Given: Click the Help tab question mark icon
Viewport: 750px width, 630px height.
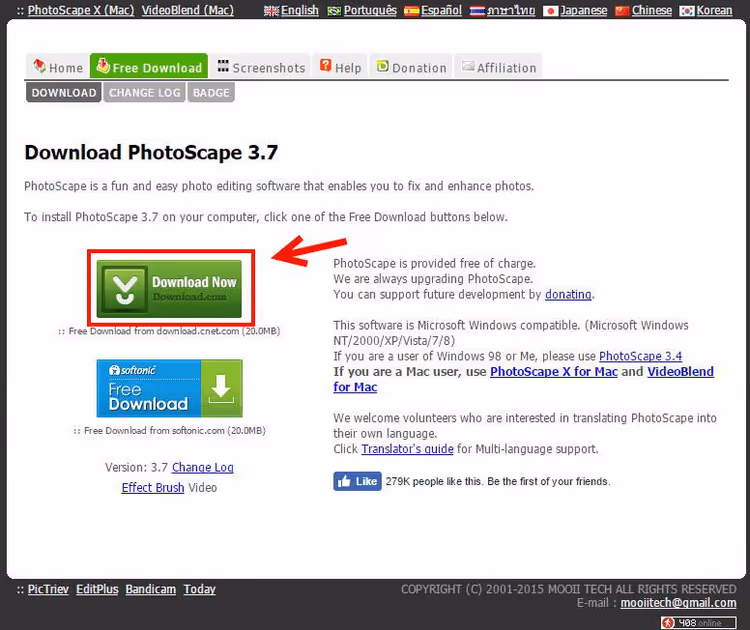Looking at the screenshot, I should point(326,65).
